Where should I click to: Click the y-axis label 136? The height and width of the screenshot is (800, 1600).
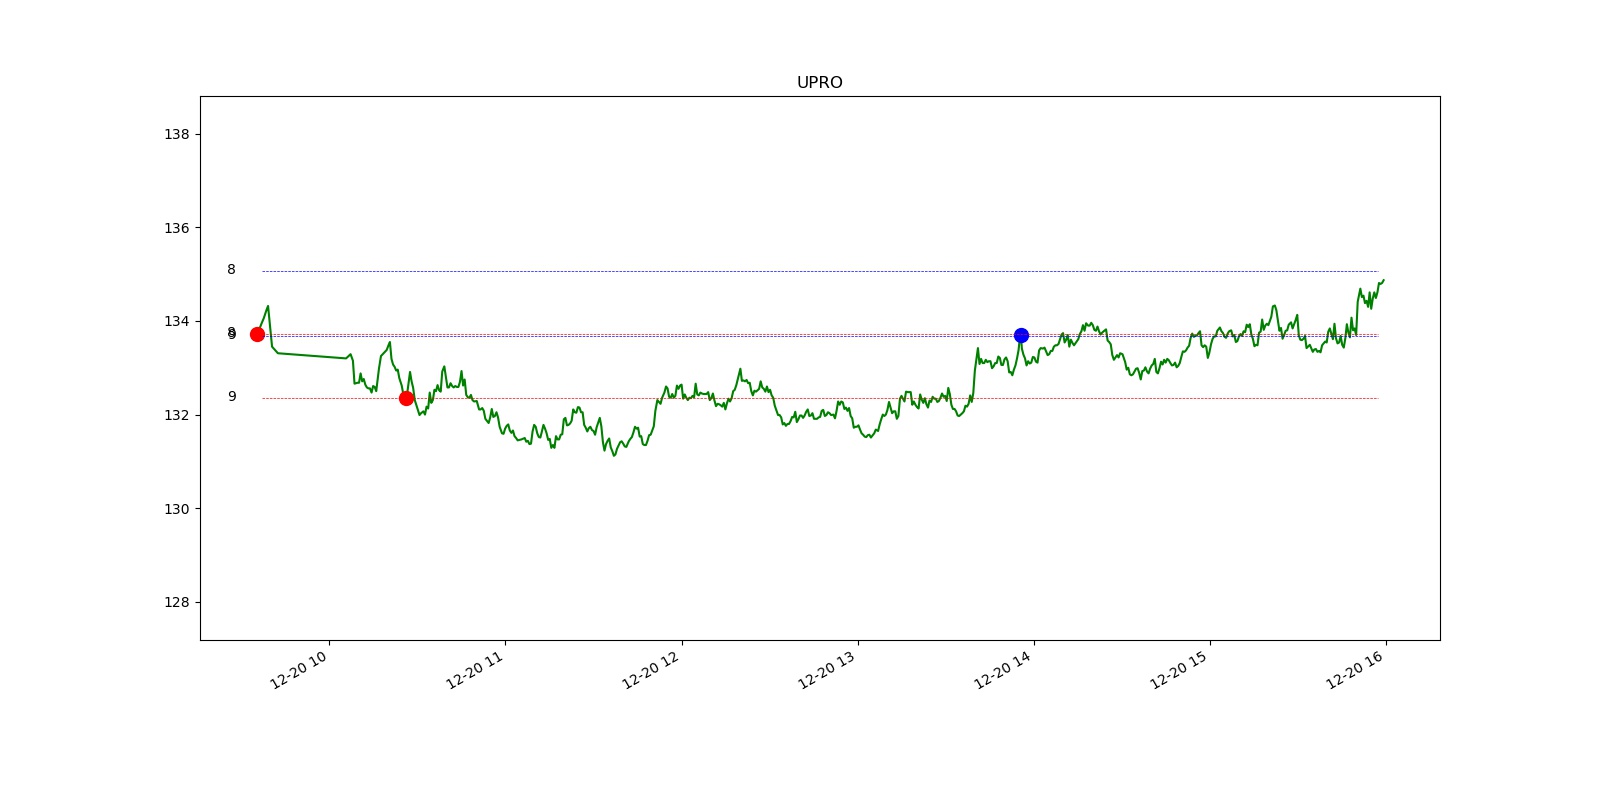(x=176, y=228)
